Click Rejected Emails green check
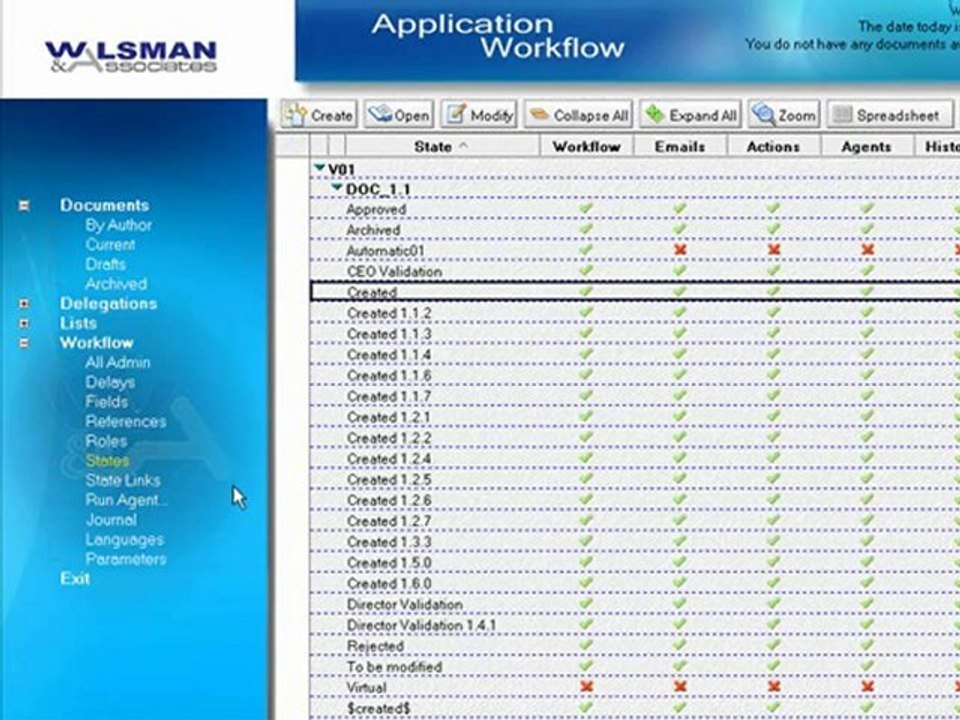The width and height of the screenshot is (960, 720). pos(680,645)
